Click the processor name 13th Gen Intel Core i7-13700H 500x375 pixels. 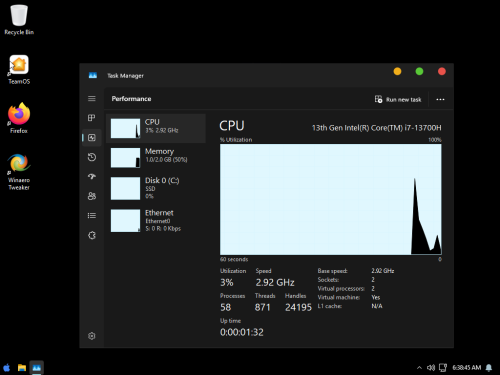point(376,128)
